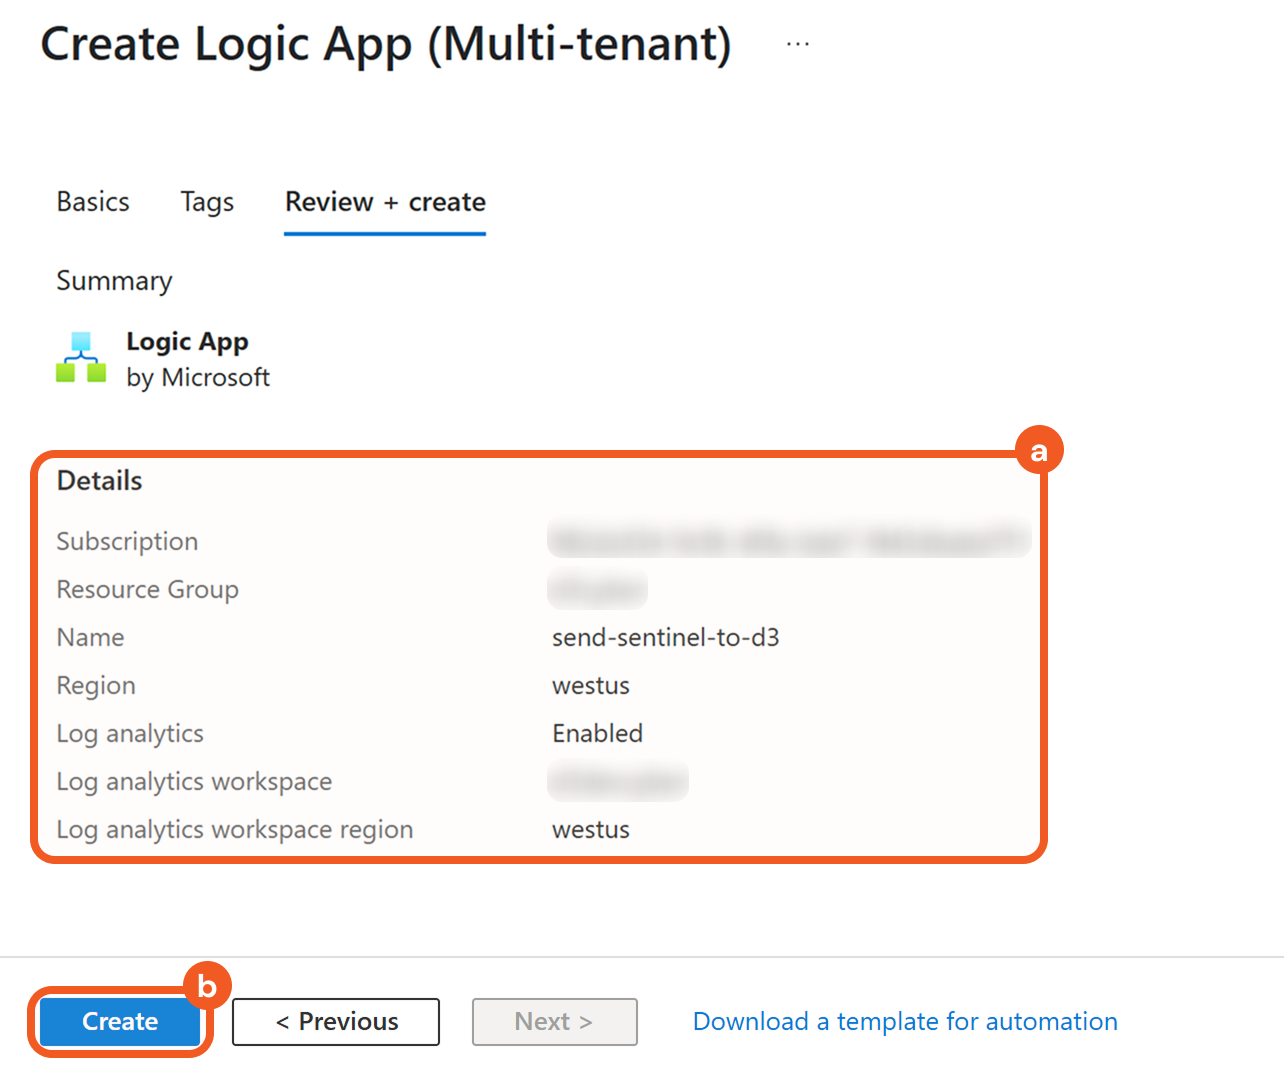Click the blurred Log analytics workspace value
The image size is (1284, 1086).
click(617, 781)
